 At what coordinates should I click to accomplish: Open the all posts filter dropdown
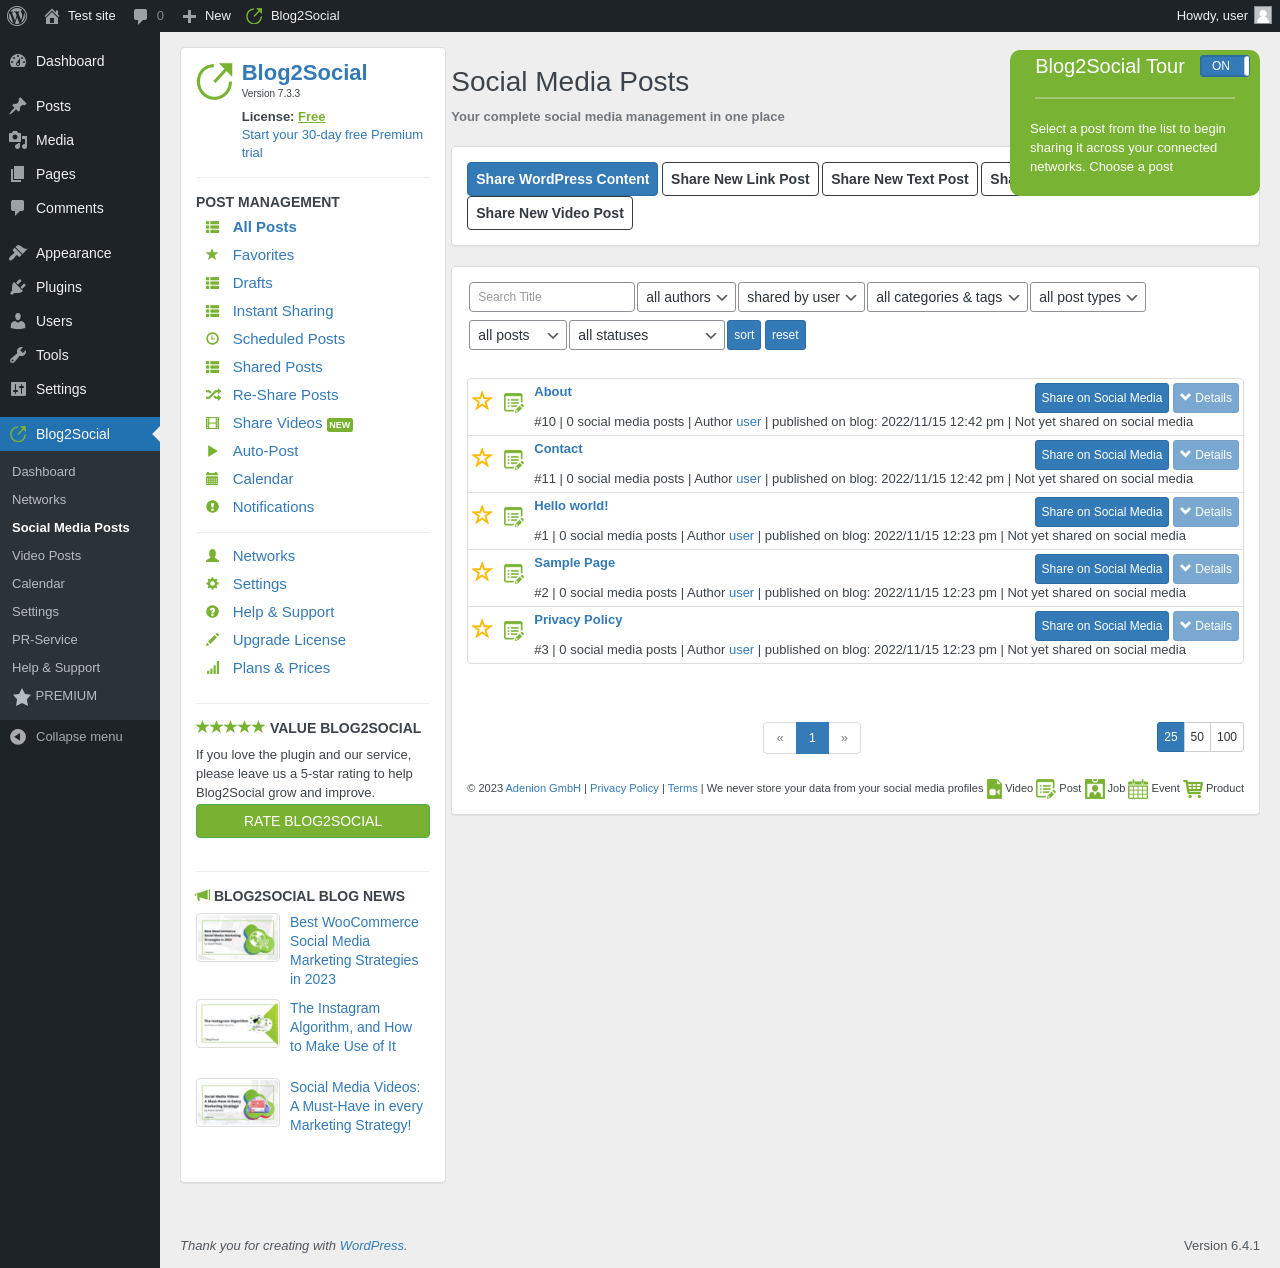[518, 335]
